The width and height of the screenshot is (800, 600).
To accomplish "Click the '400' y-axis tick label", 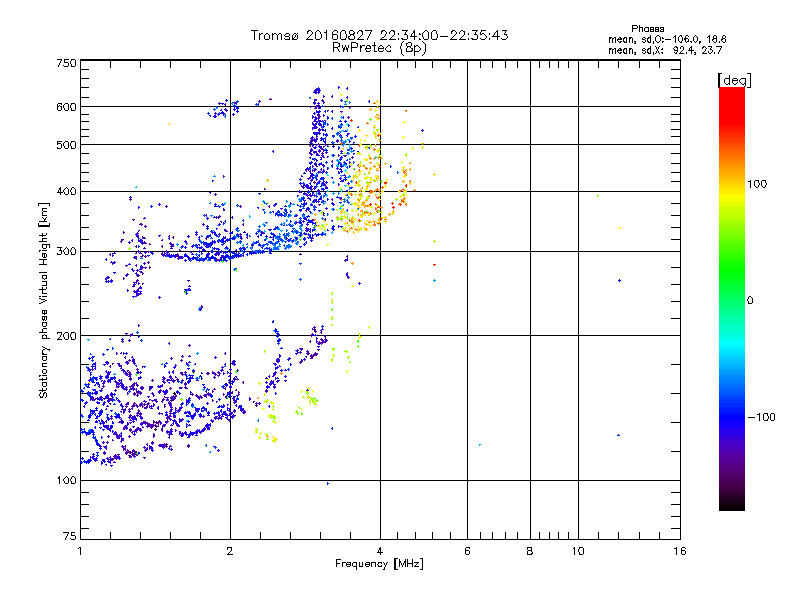I will pos(66,192).
